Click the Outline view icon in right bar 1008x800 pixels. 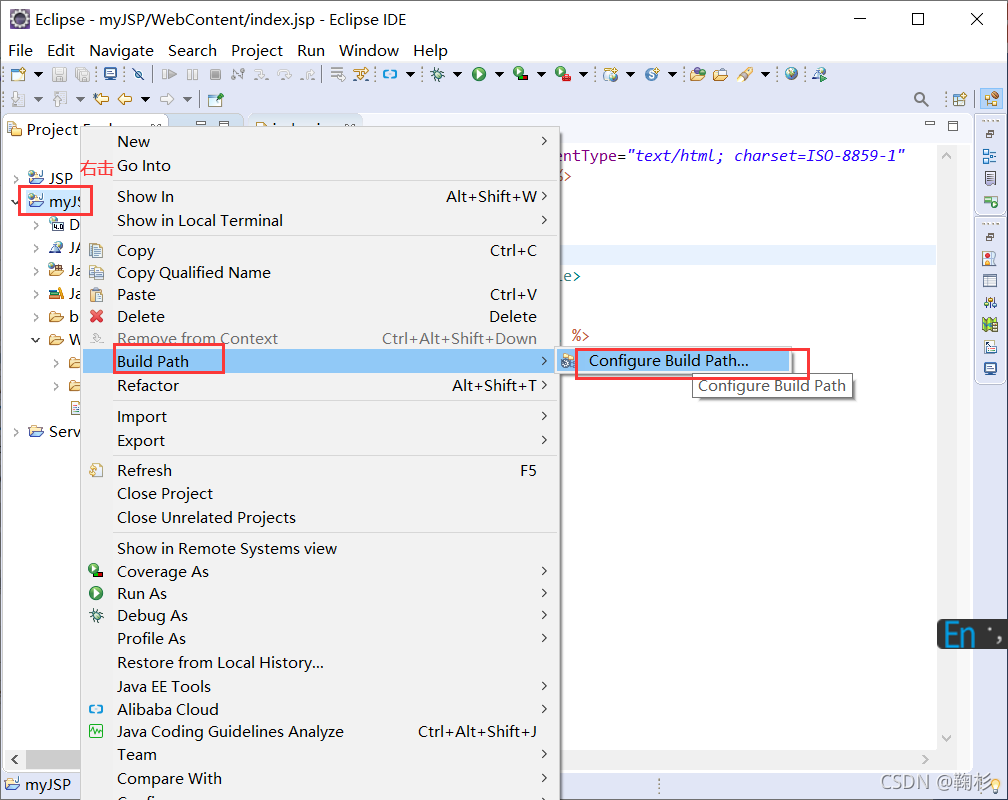[x=990, y=156]
